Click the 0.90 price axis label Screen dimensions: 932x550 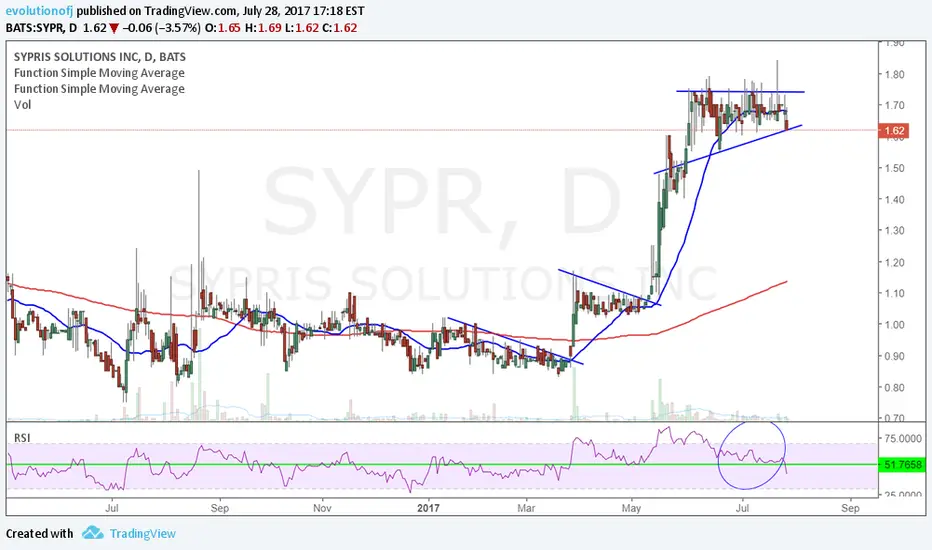coord(894,356)
